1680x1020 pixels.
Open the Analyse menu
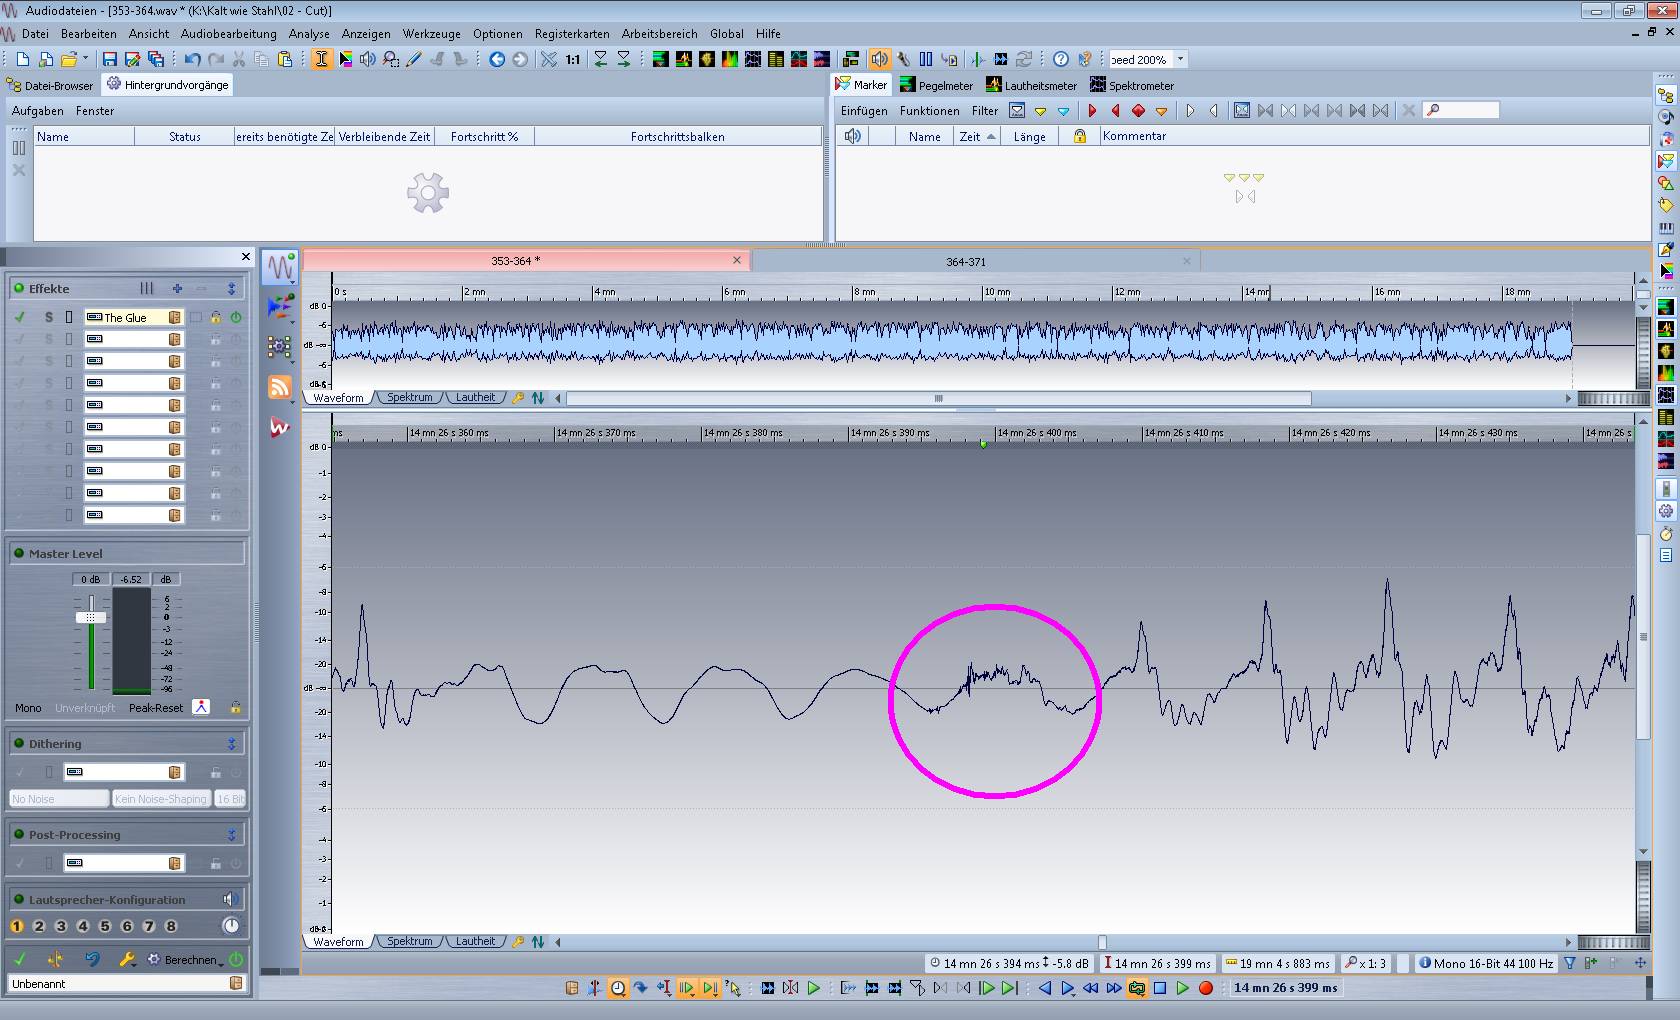pos(309,34)
